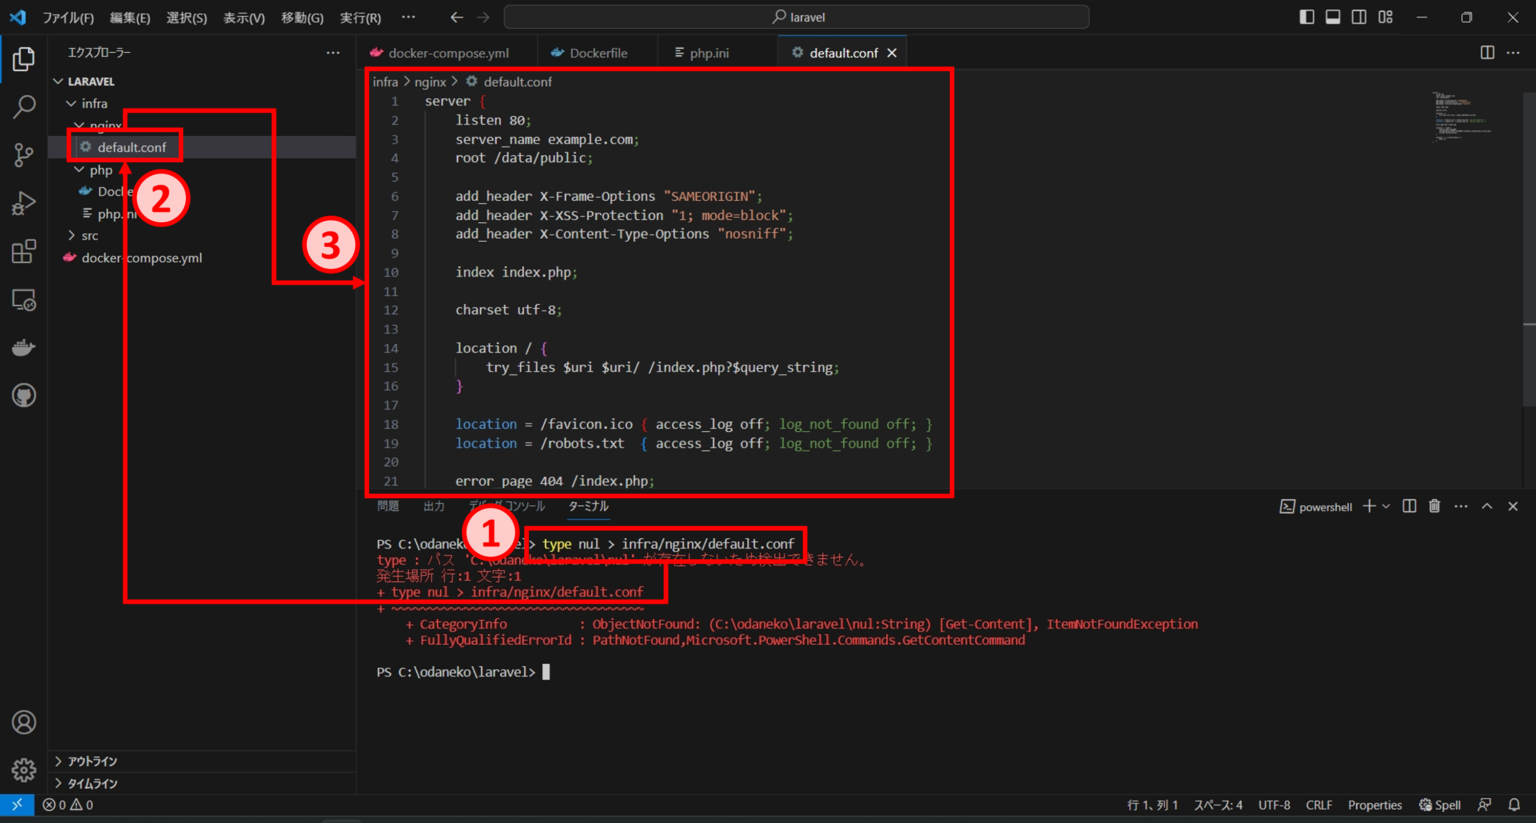
Task: Open the Source Control view
Action: pos(22,154)
